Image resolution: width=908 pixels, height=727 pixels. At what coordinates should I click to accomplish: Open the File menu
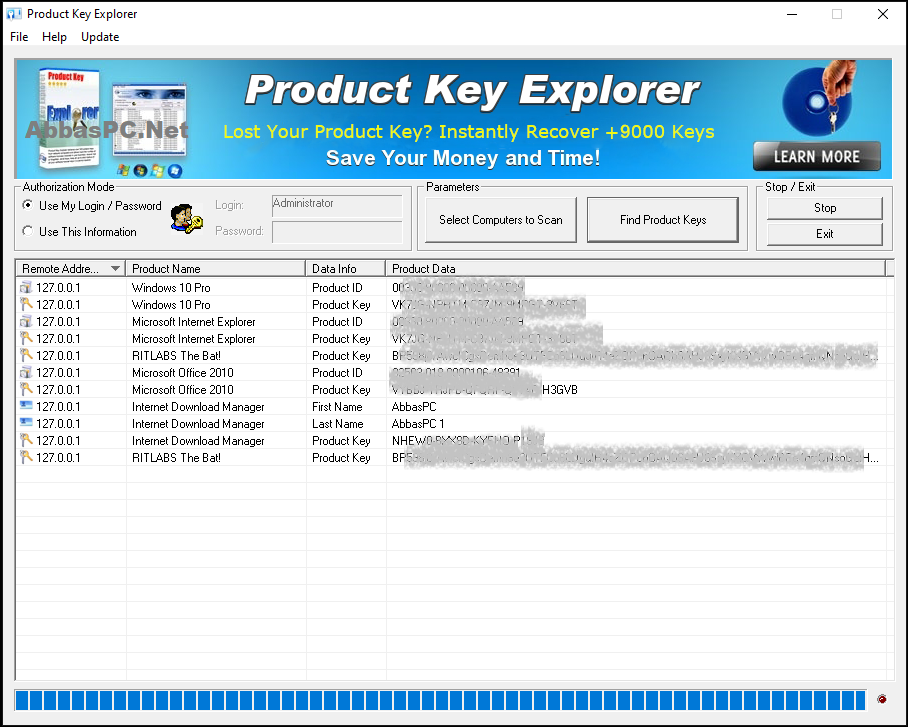click(19, 36)
